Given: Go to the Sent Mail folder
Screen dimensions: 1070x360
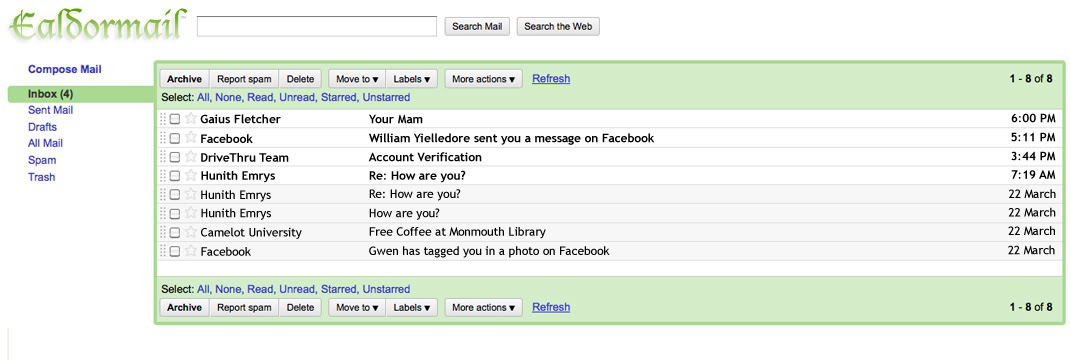Looking at the screenshot, I should click(x=50, y=110).
